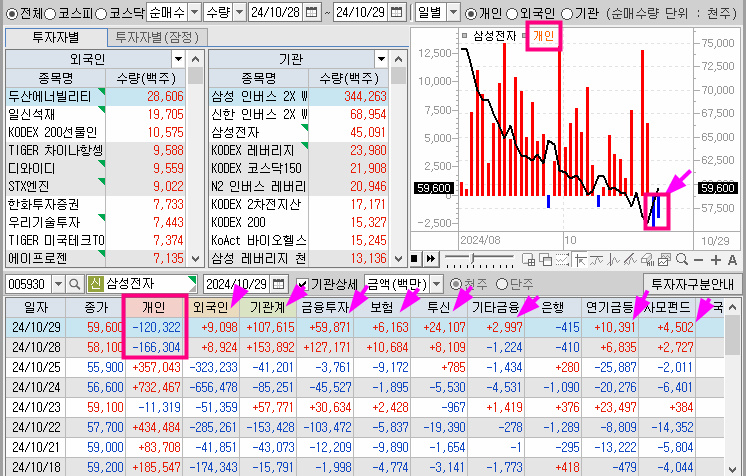The width and height of the screenshot is (746, 476).
Task: Select the 일신석재 row
Action: pos(96,114)
